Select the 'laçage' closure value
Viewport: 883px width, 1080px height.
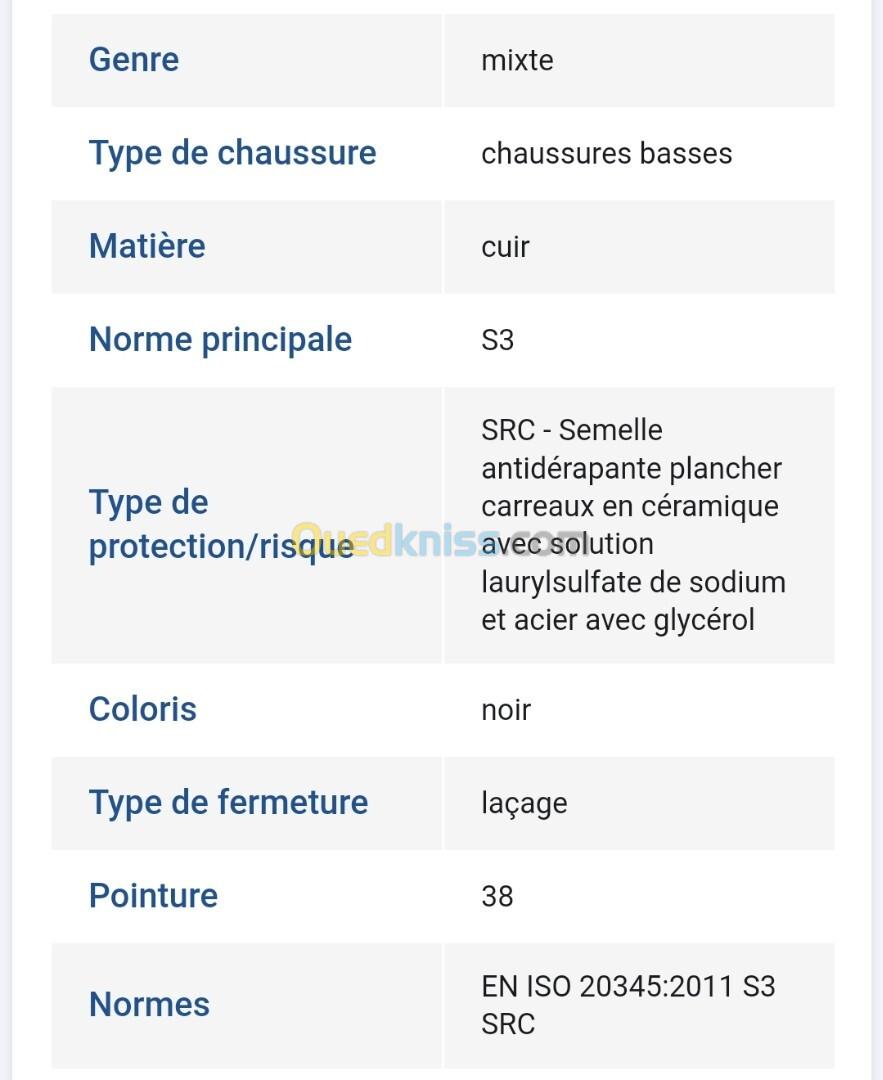[524, 803]
